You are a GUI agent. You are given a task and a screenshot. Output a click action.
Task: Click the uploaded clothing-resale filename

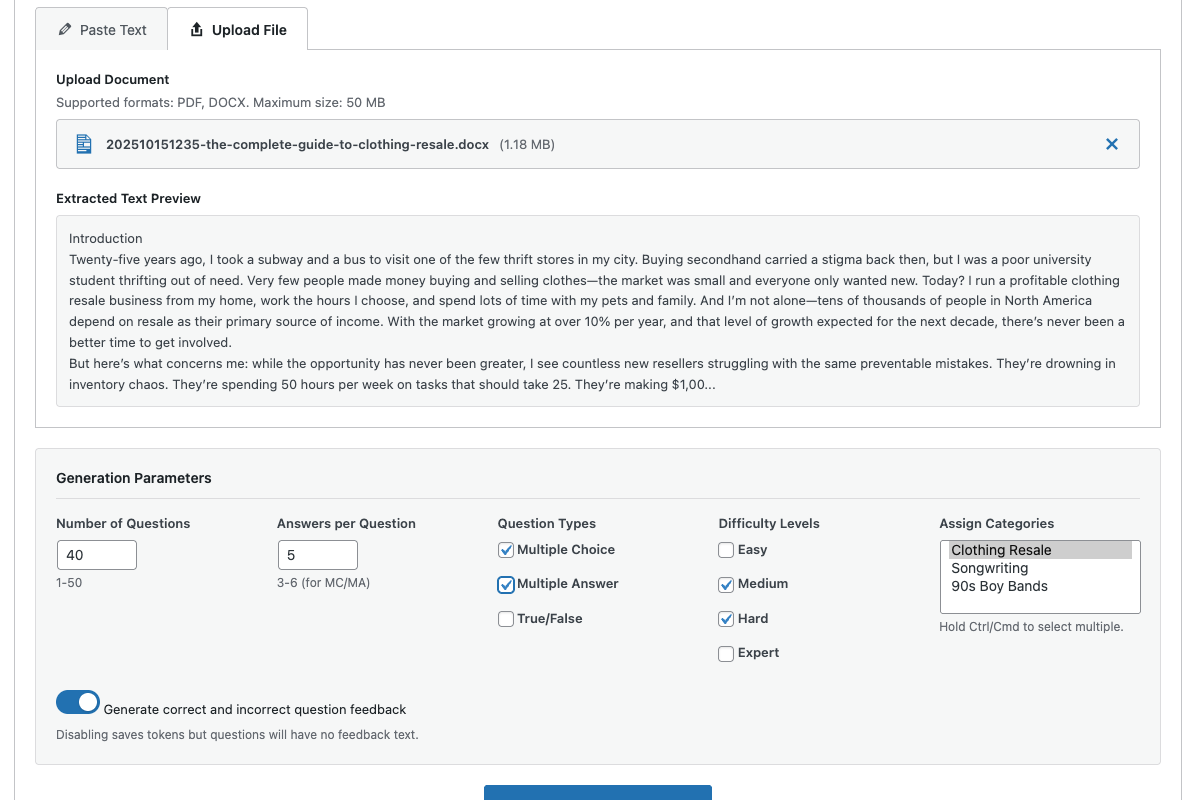pos(297,144)
